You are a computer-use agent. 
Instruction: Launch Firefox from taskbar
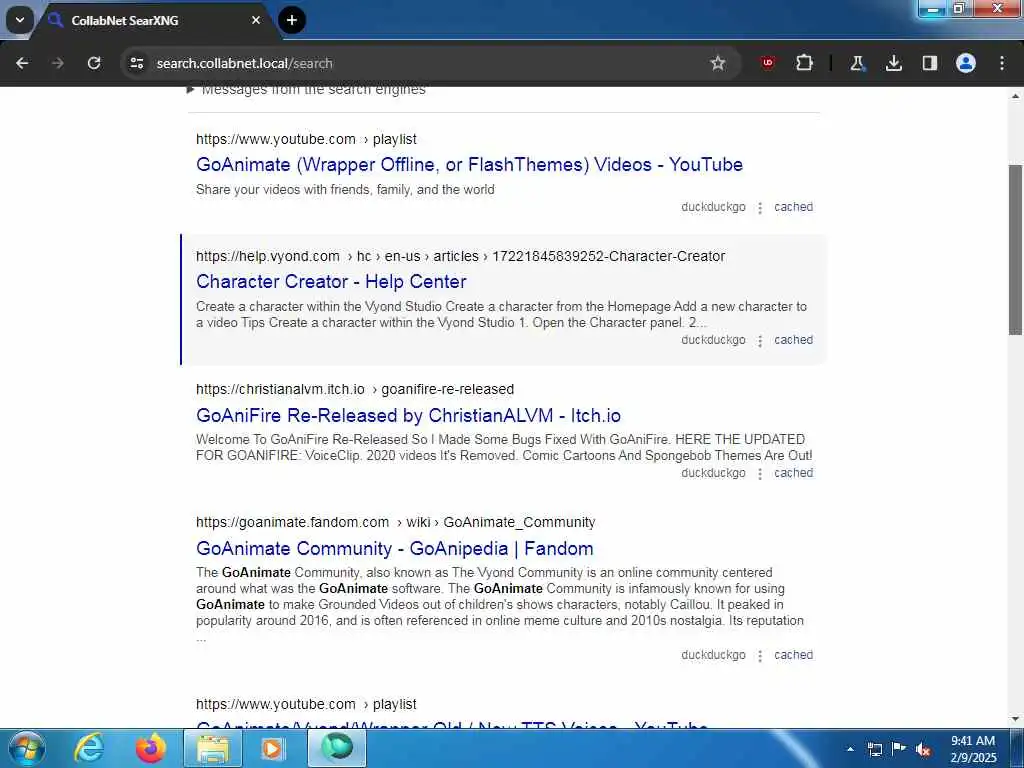[x=150, y=748]
